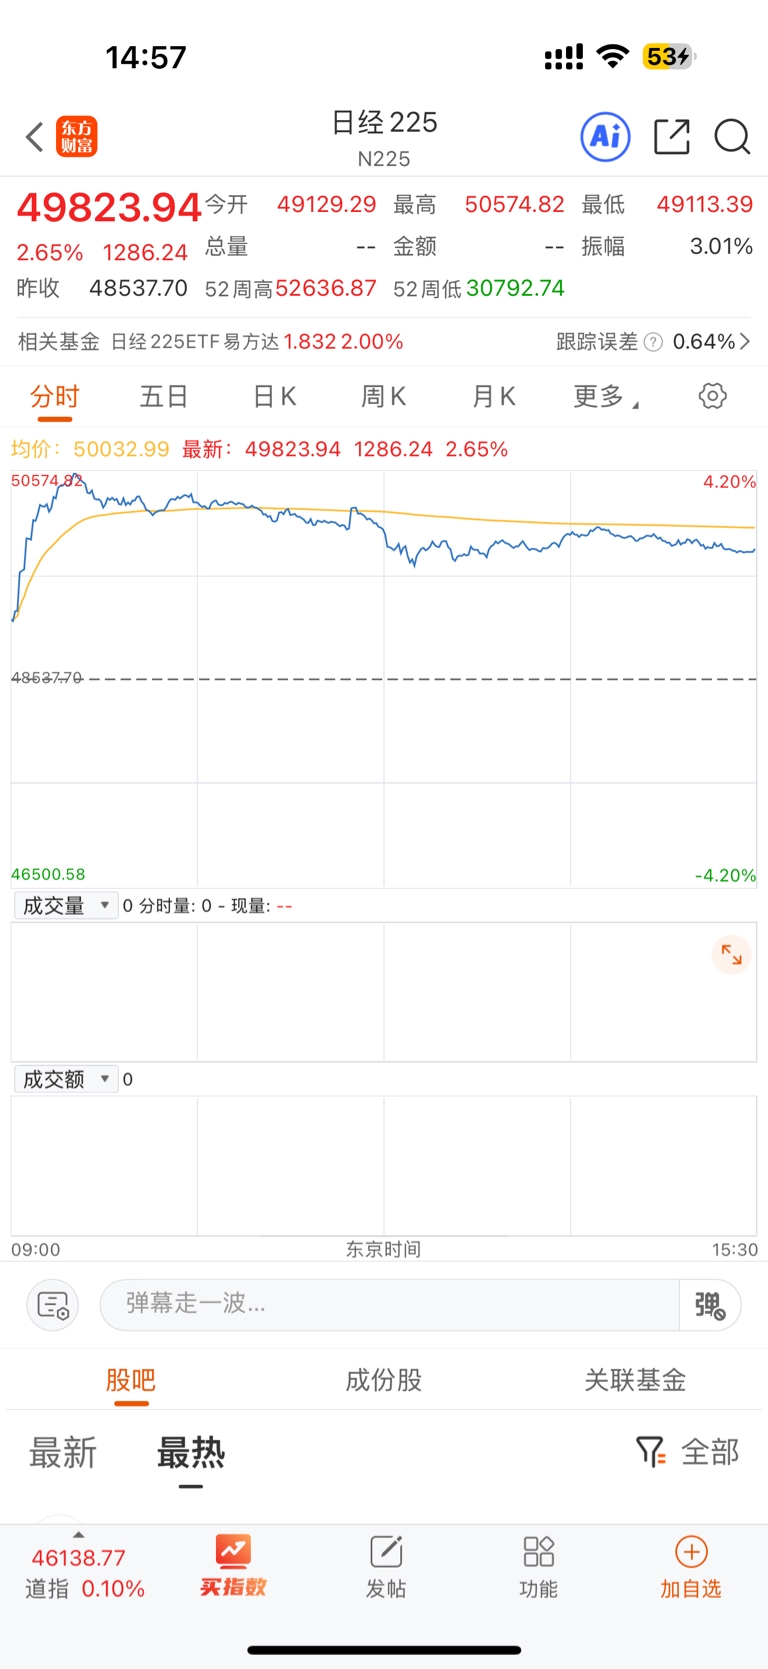
Task: Toggle the 弹 danmaku switch
Action: point(710,1304)
